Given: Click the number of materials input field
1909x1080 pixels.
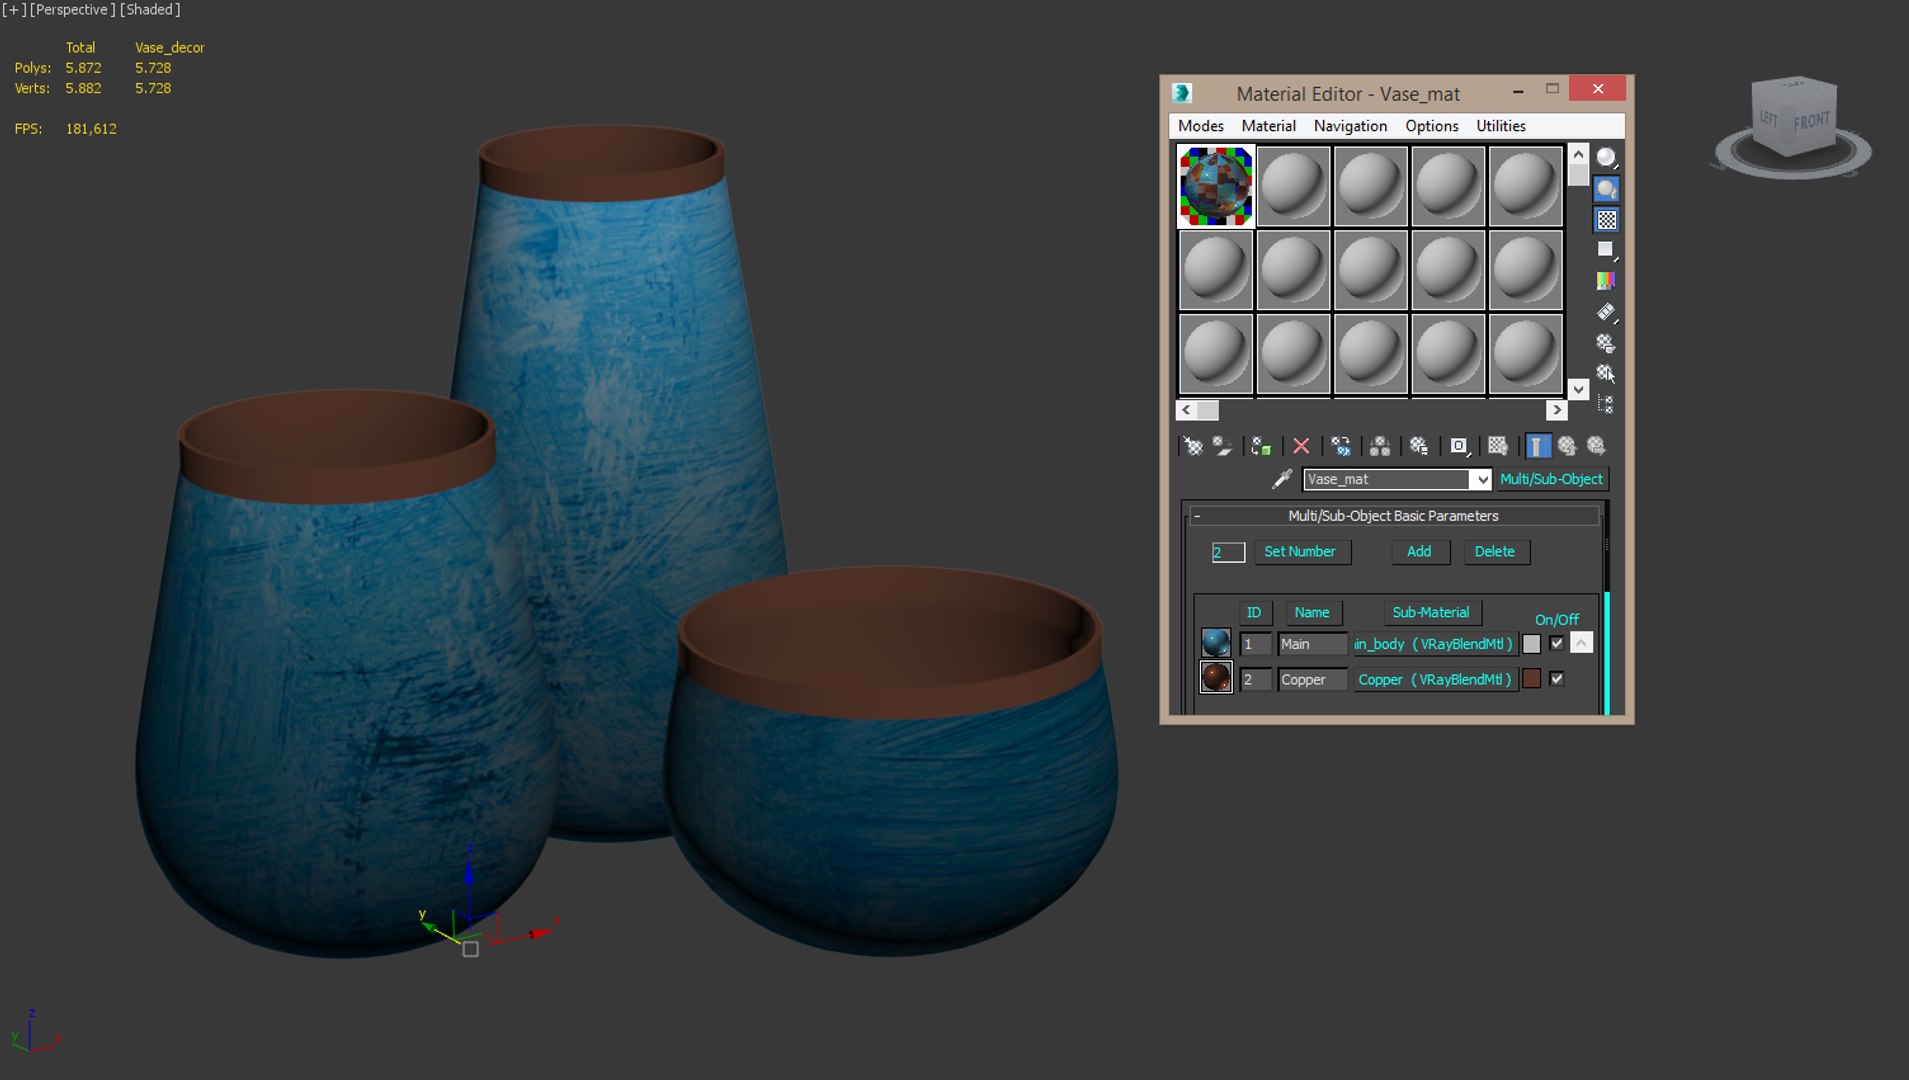Looking at the screenshot, I should (1228, 552).
